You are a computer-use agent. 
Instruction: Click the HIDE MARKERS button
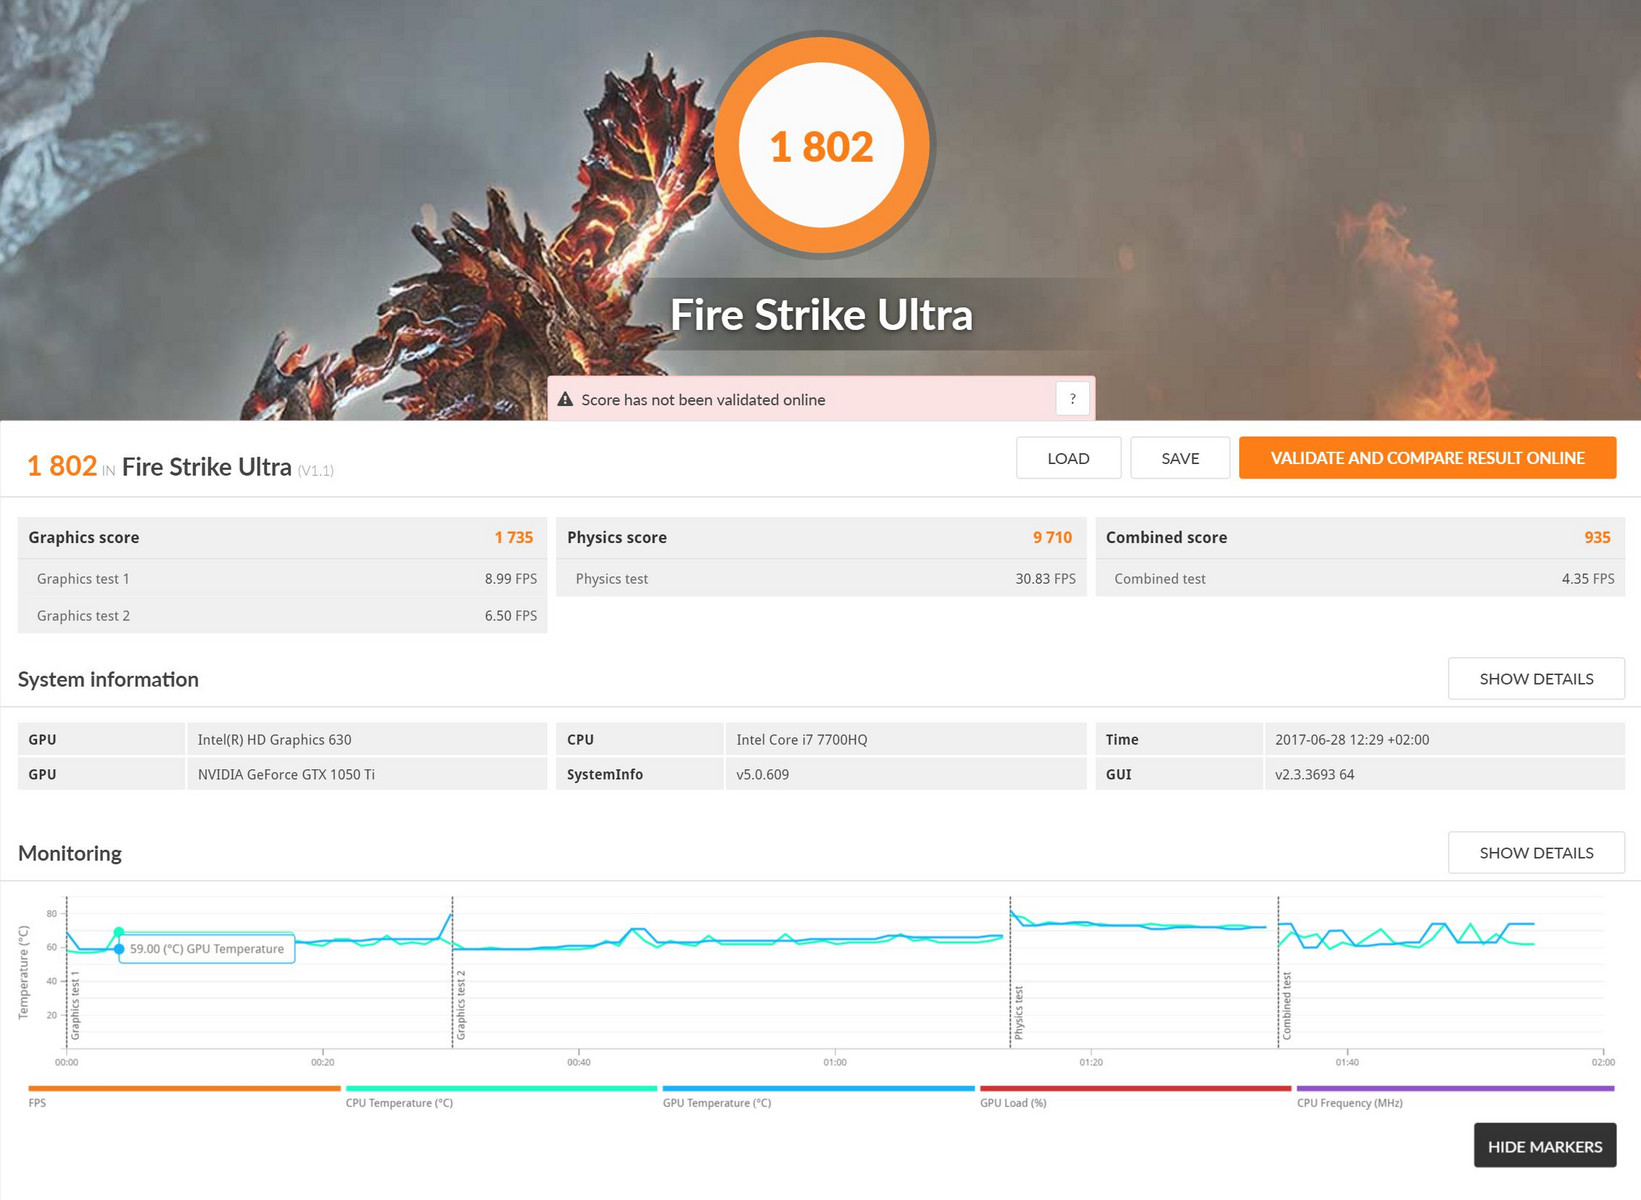(1545, 1146)
